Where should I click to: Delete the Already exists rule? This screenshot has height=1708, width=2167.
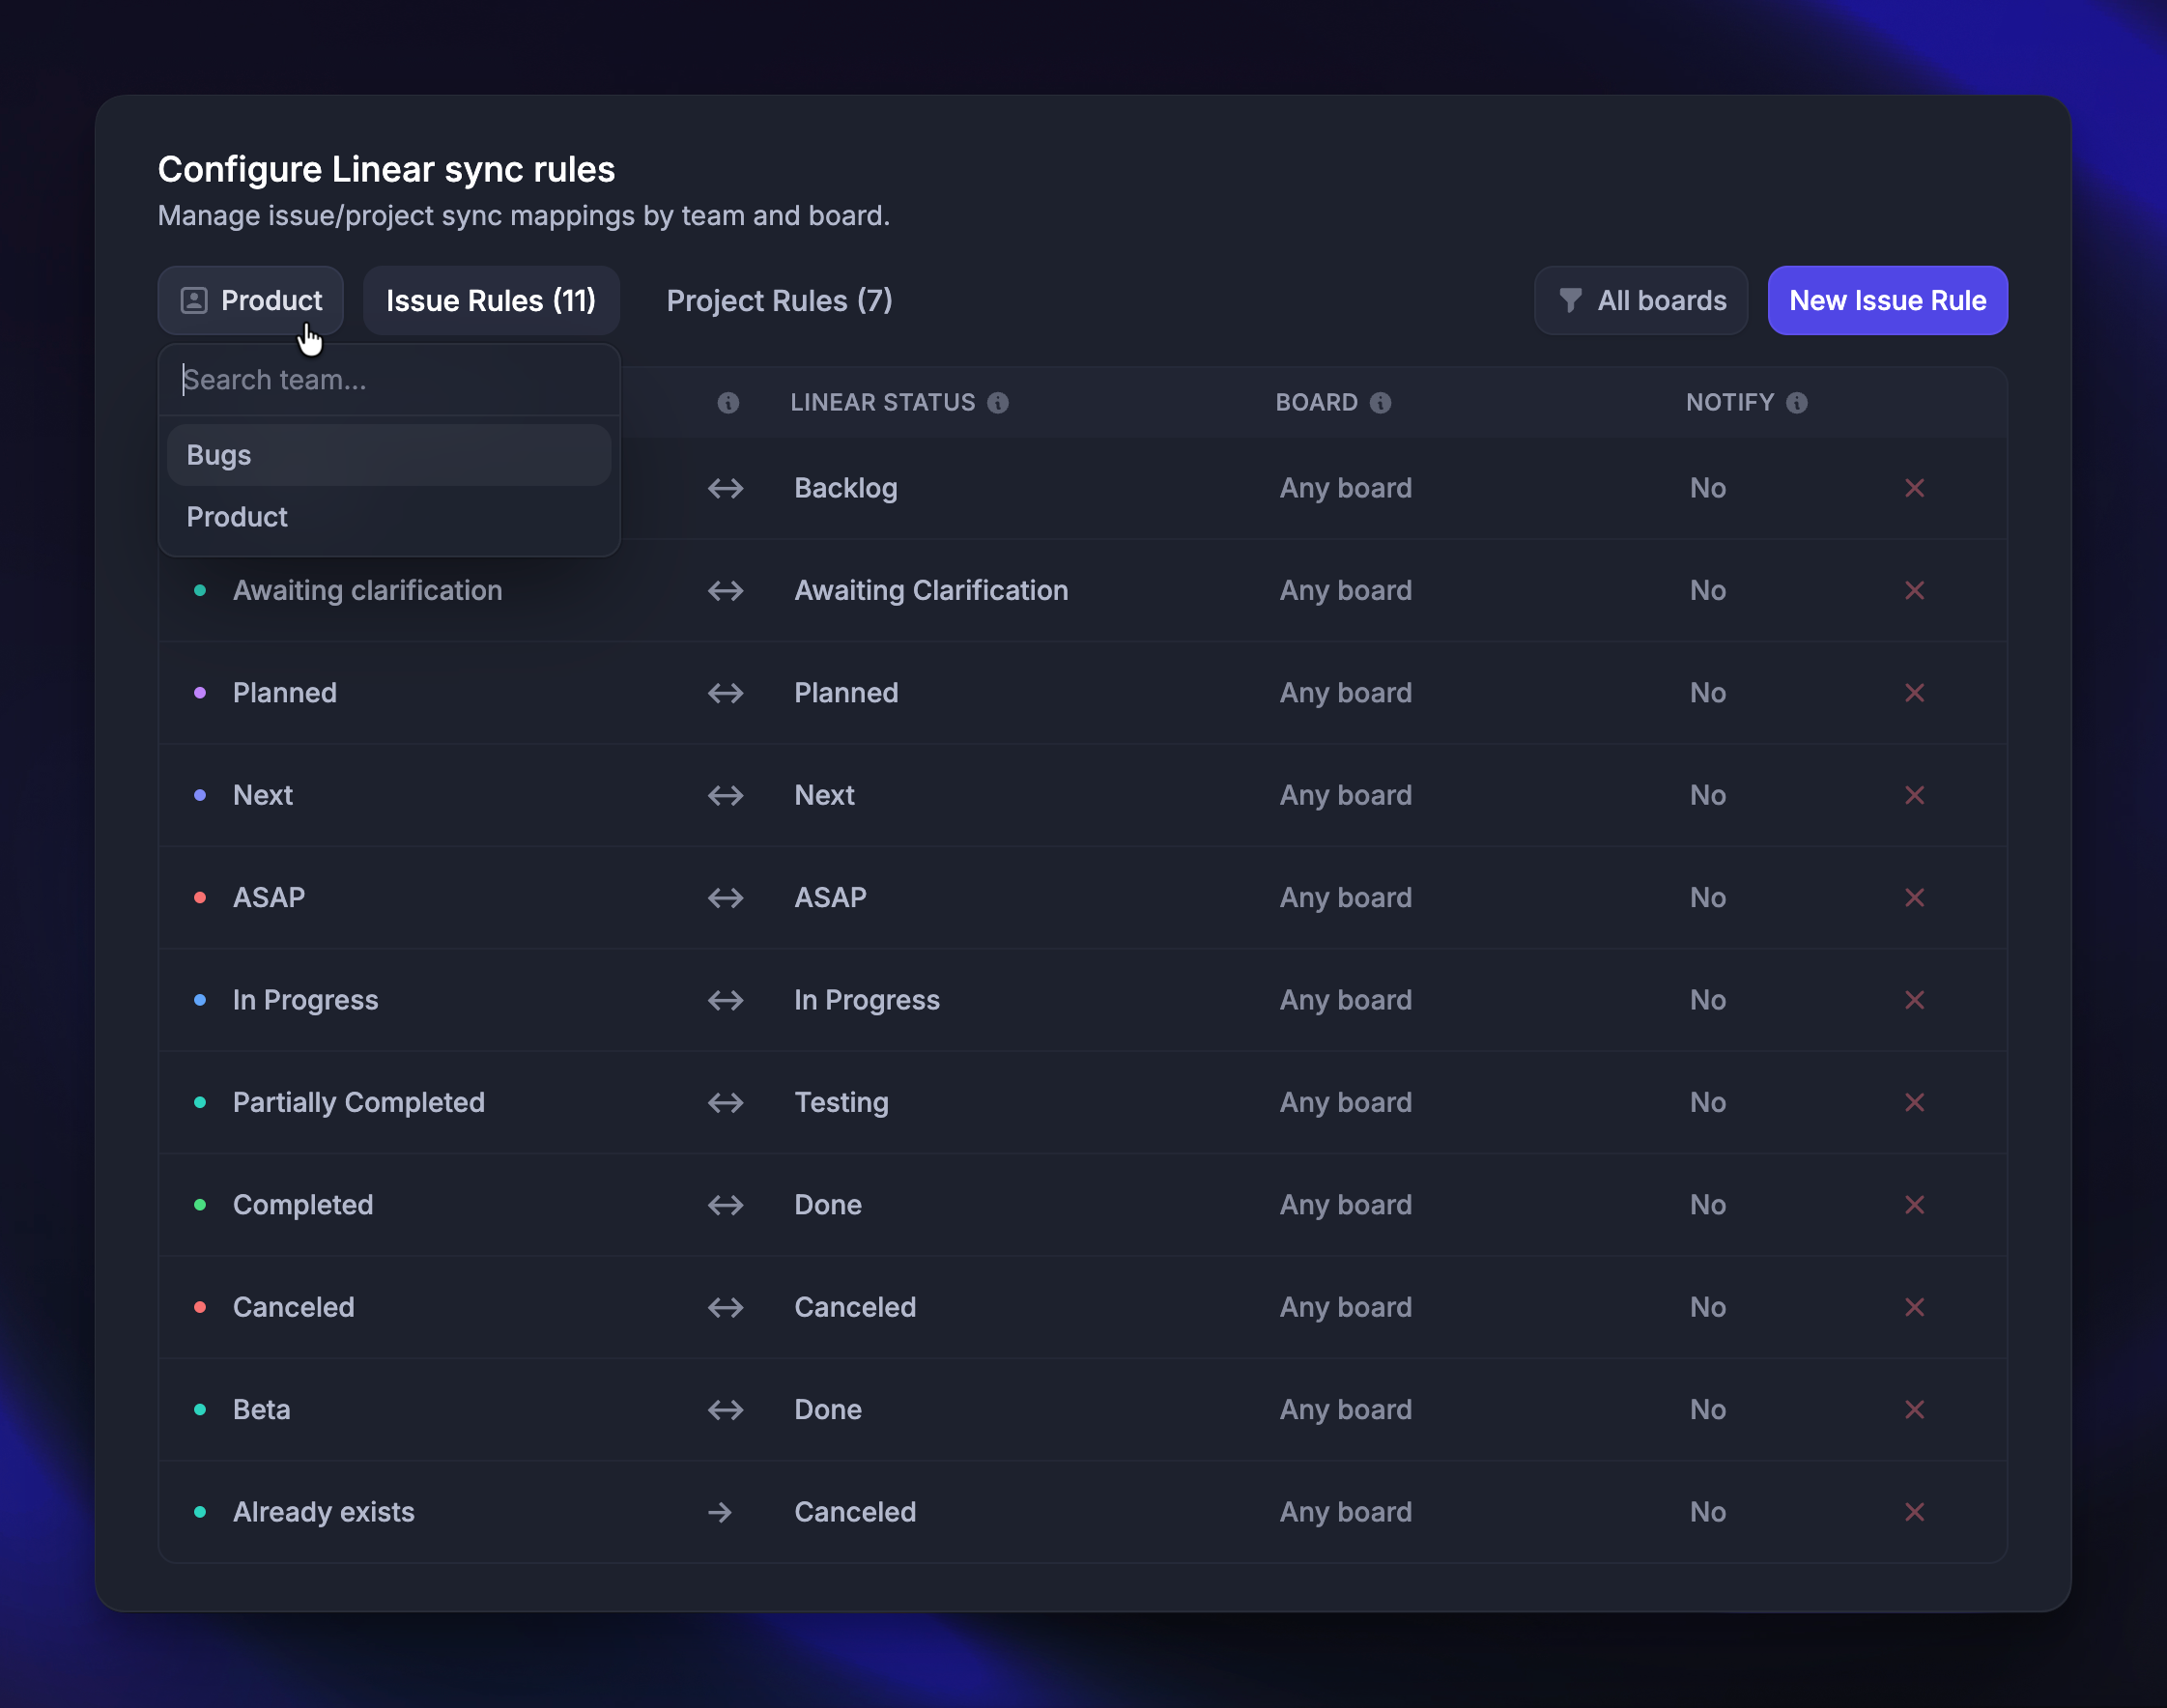click(1913, 1512)
